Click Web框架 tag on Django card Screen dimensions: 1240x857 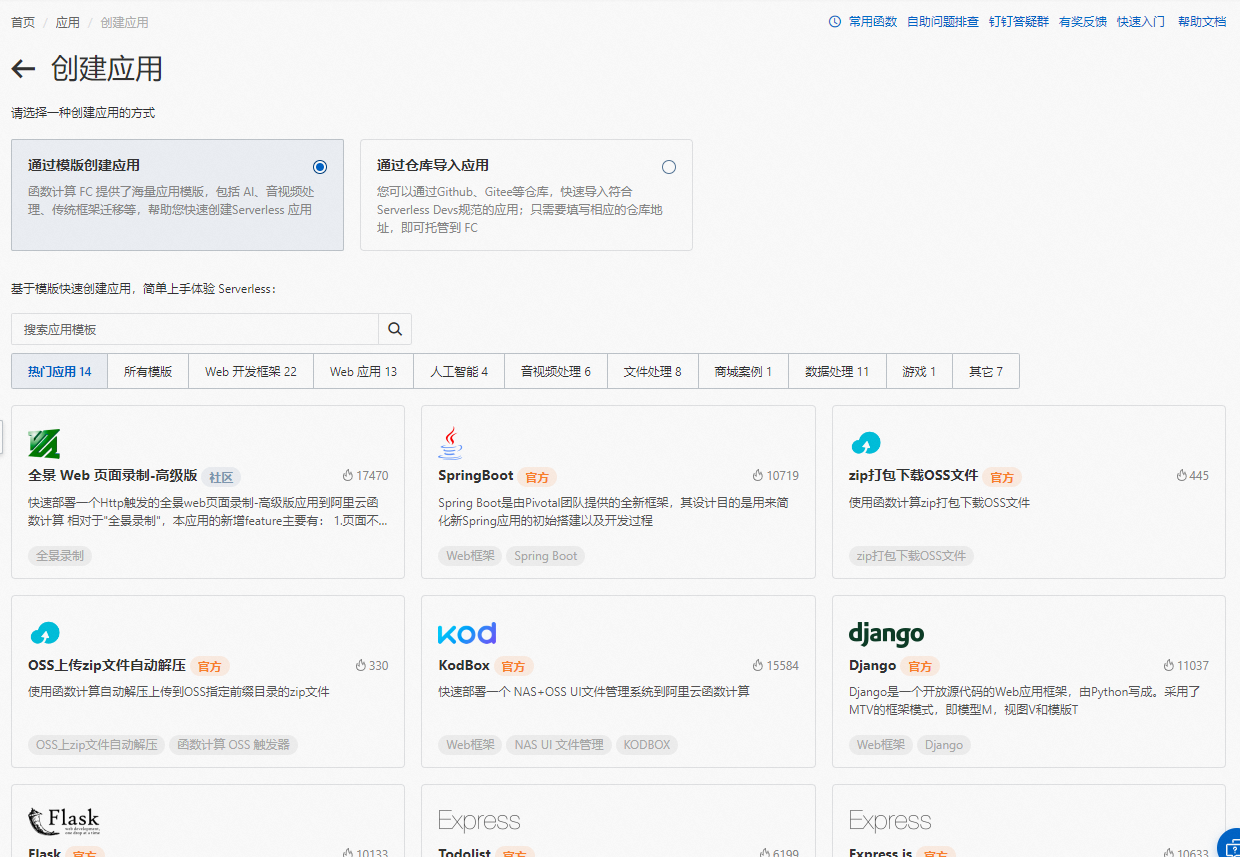[x=881, y=744]
